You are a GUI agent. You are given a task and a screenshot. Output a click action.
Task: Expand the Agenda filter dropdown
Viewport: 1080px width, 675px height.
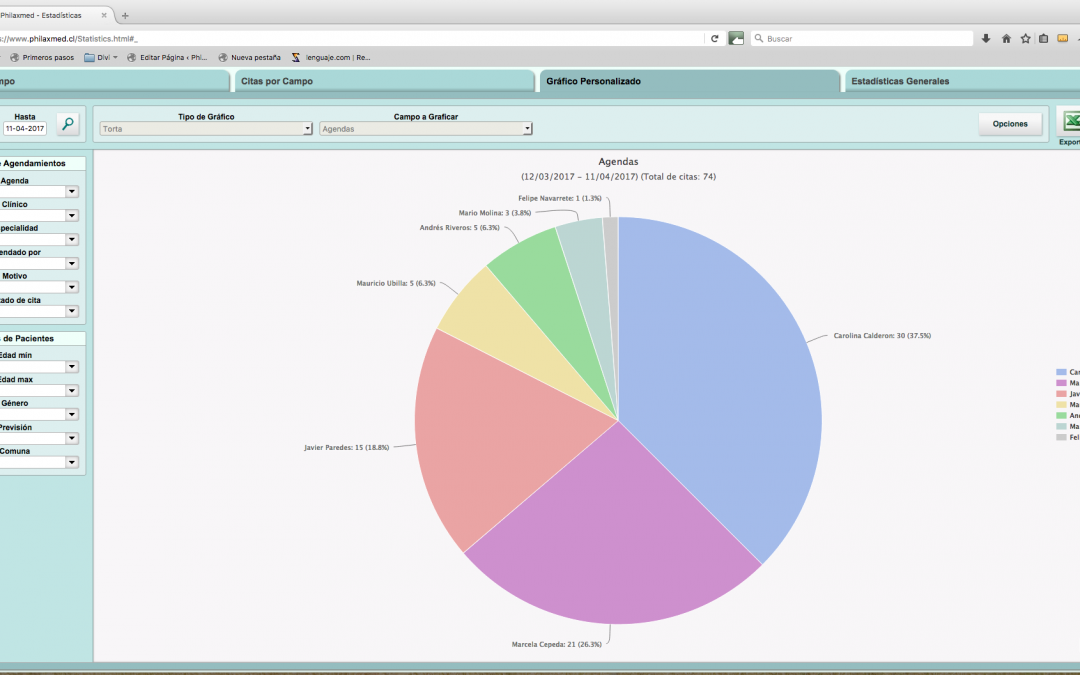click(x=72, y=191)
